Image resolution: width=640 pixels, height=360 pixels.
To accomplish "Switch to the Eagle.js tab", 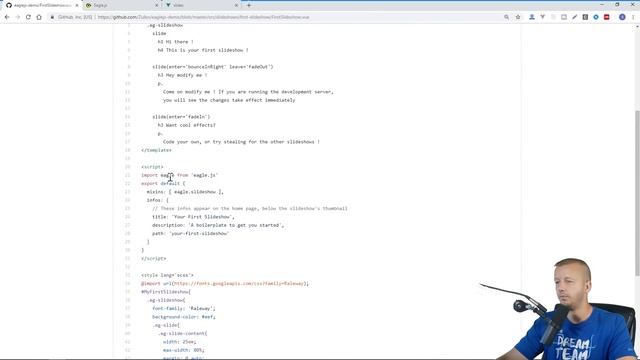I will point(122,5).
